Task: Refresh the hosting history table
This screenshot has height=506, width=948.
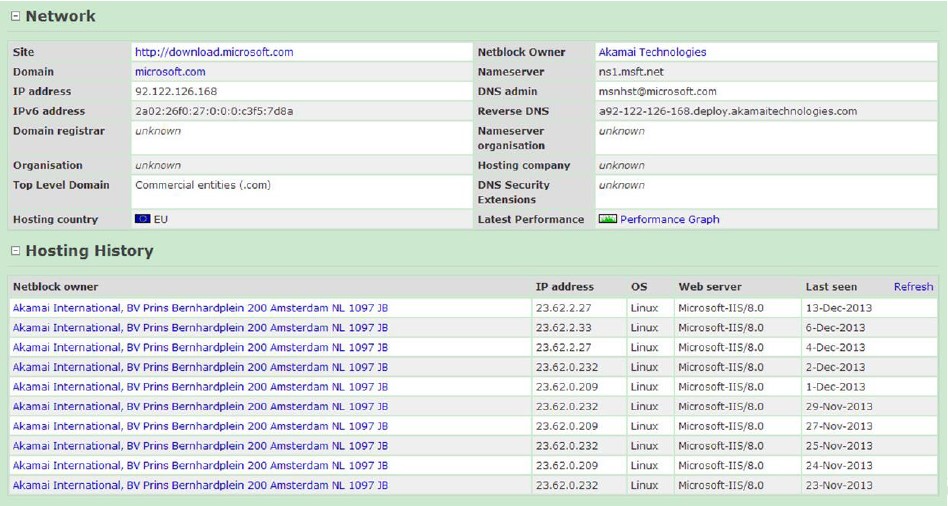Action: coord(914,287)
